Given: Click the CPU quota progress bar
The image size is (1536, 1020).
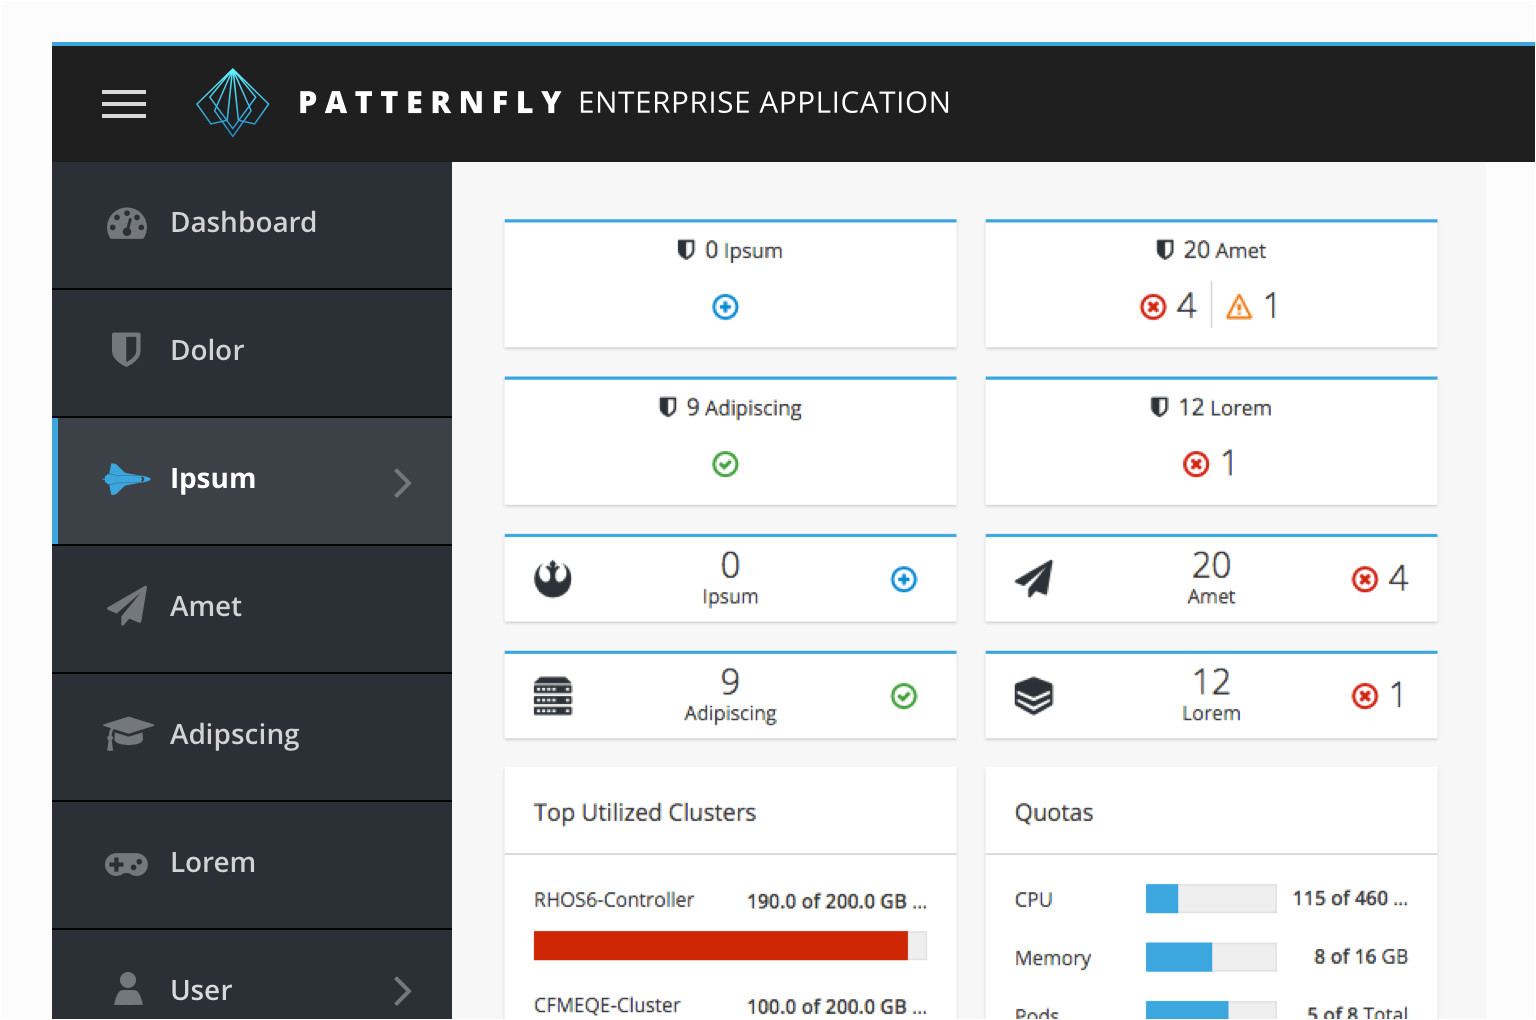Looking at the screenshot, I should tap(1211, 898).
